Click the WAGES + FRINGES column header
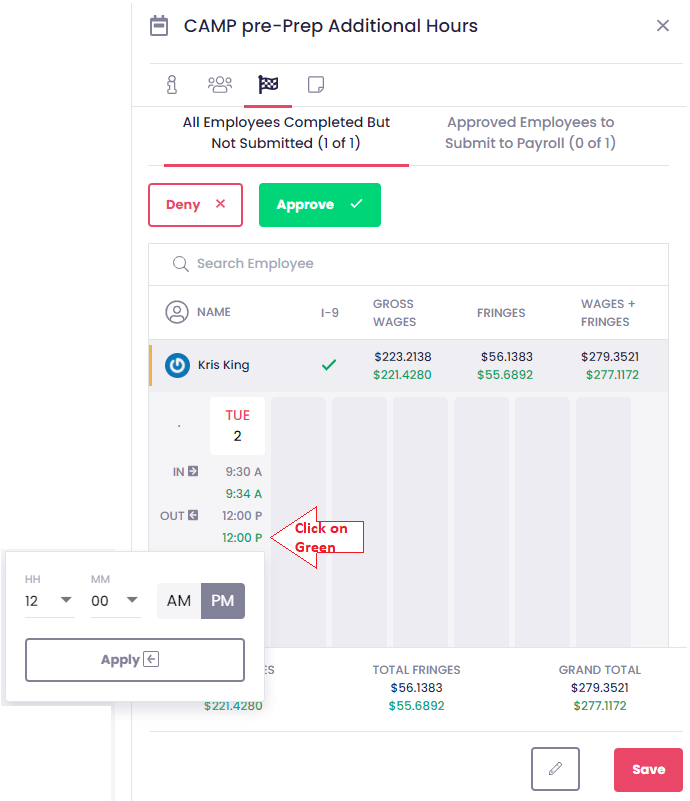Image resolution: width=690 pixels, height=801 pixels. (608, 313)
